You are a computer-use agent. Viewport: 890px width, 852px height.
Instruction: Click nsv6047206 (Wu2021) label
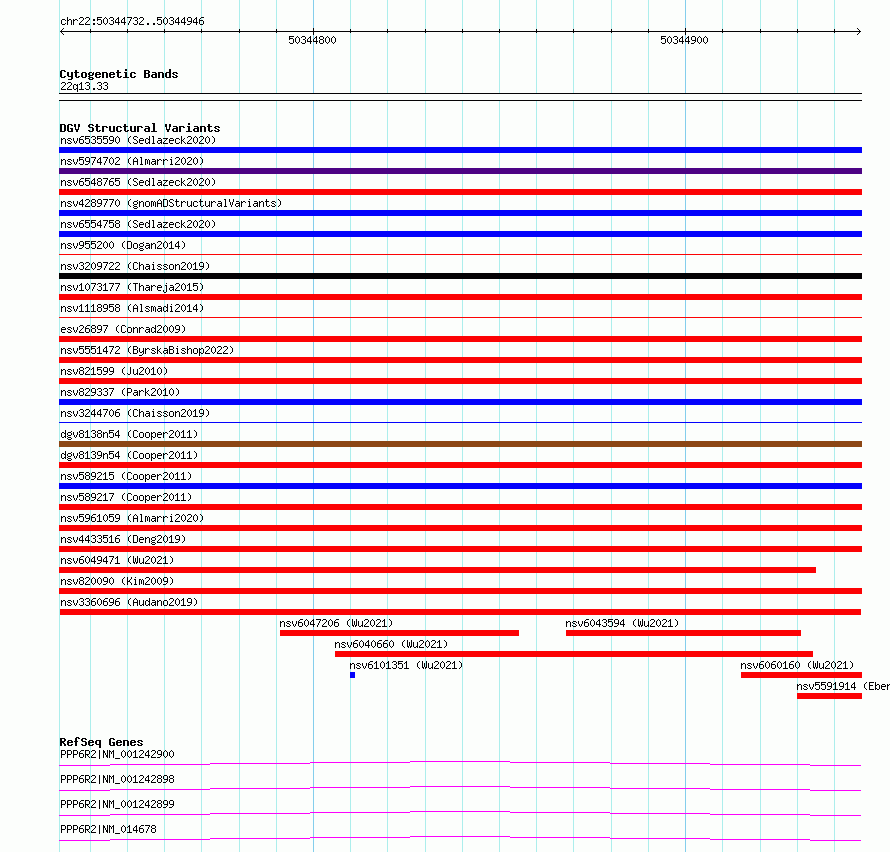(336, 623)
